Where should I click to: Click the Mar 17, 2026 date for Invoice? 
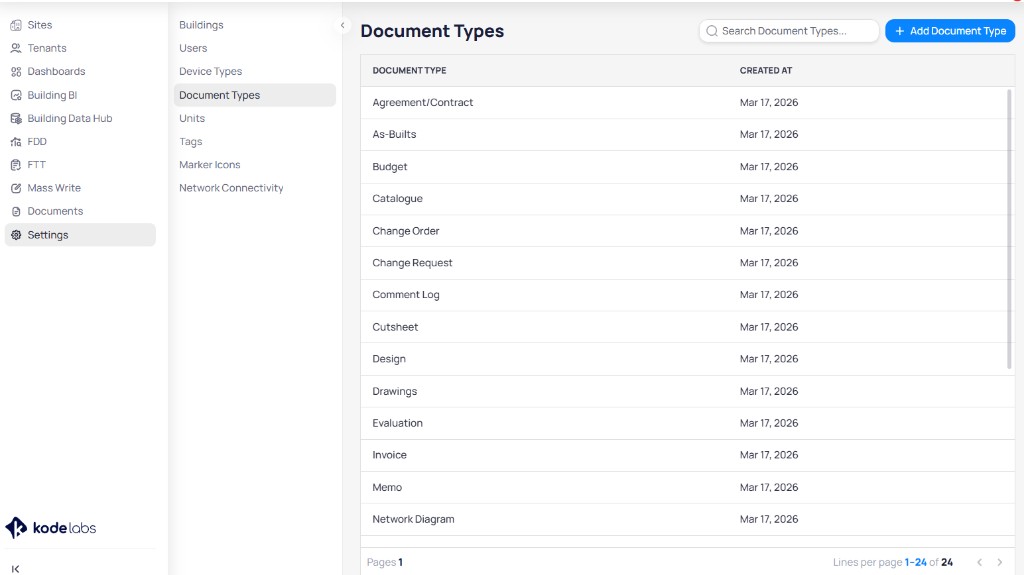click(769, 455)
